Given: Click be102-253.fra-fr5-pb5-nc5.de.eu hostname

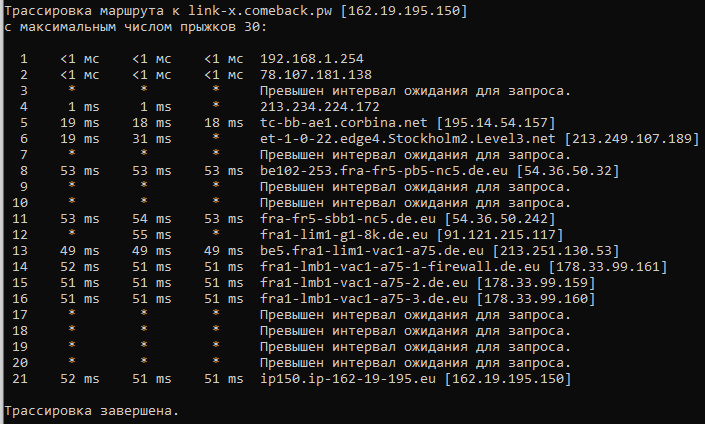Looking at the screenshot, I should 384,171.
